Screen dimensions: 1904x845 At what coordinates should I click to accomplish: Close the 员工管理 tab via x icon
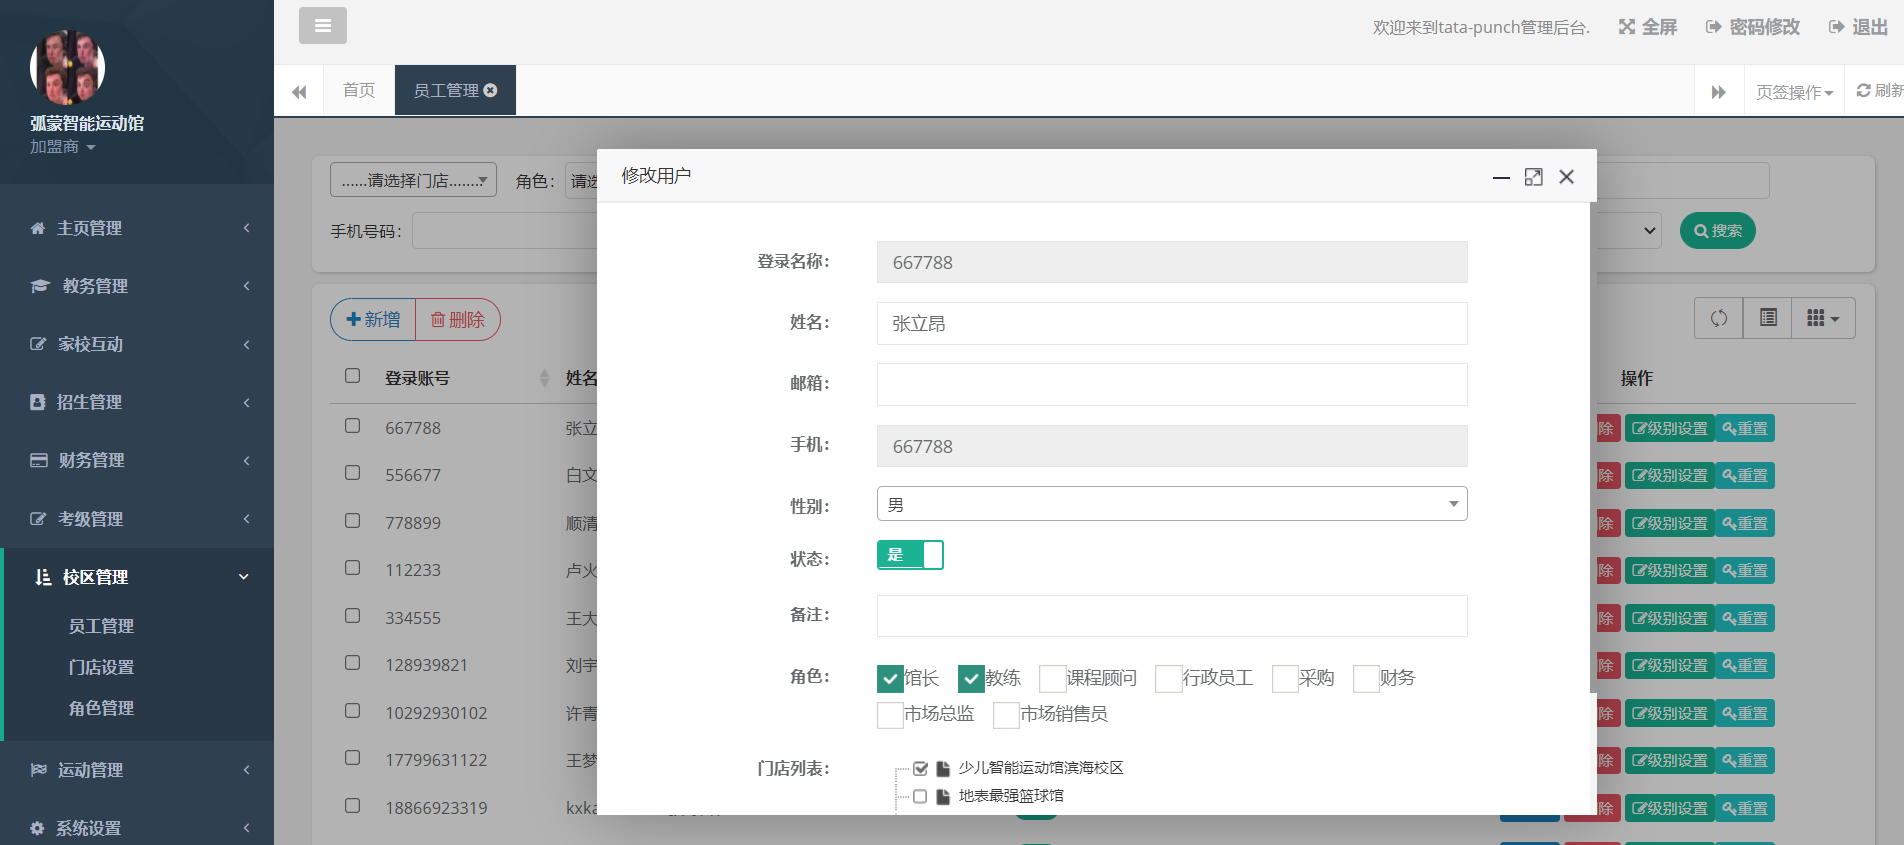[490, 90]
